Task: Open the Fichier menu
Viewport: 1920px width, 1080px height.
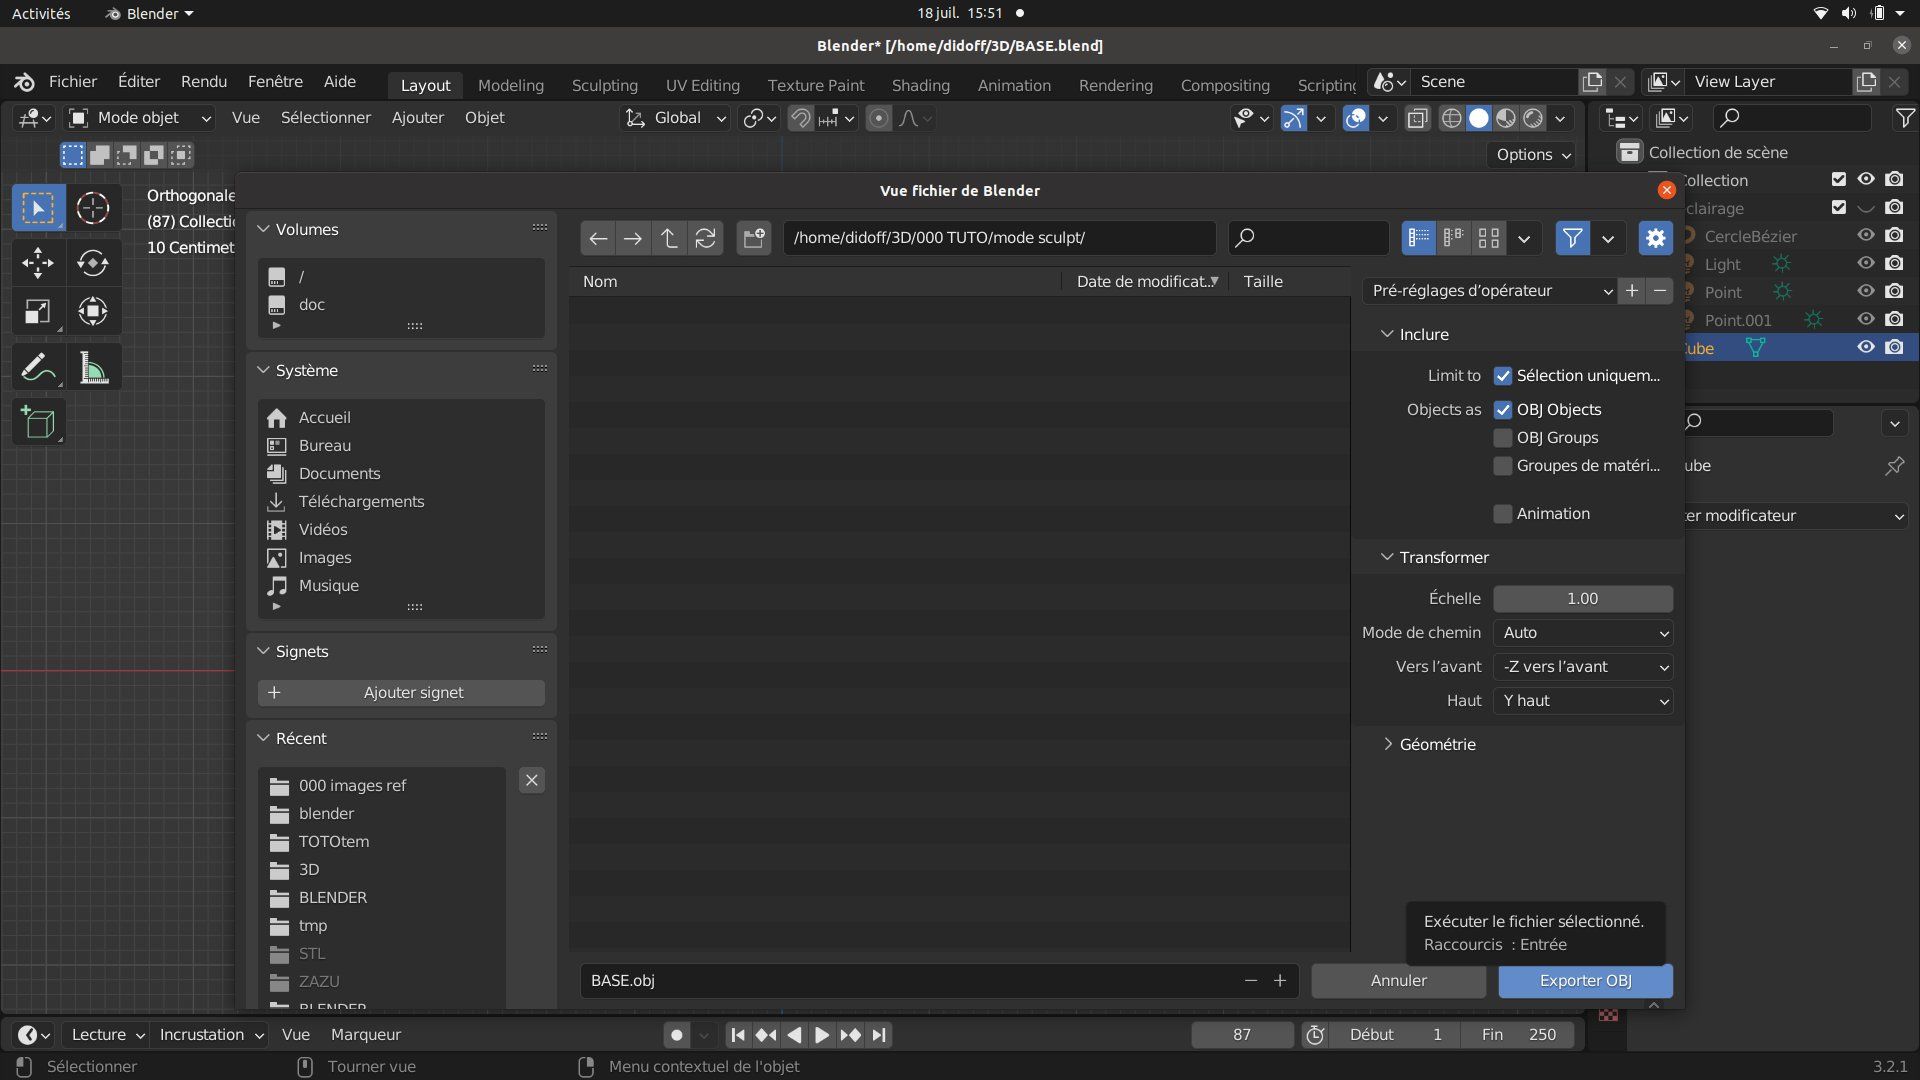Action: (73, 82)
